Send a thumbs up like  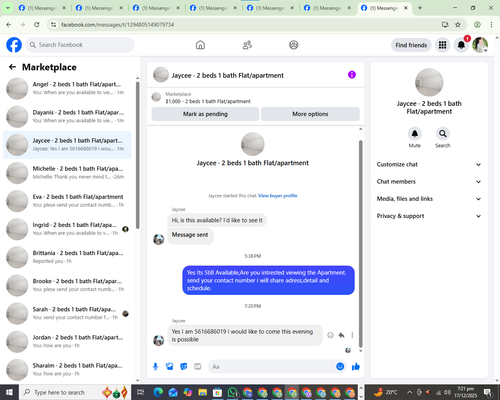[356, 367]
